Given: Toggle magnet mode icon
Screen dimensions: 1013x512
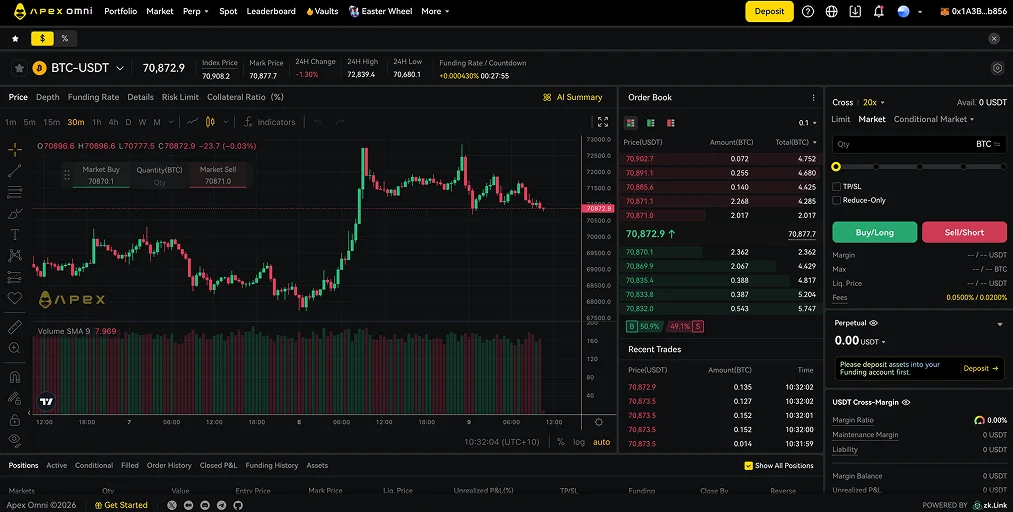Looking at the screenshot, I should [15, 377].
